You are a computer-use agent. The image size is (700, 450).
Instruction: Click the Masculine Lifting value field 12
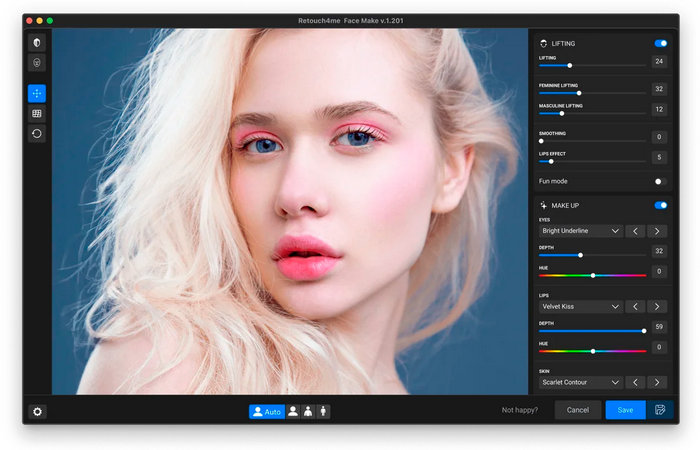click(659, 109)
